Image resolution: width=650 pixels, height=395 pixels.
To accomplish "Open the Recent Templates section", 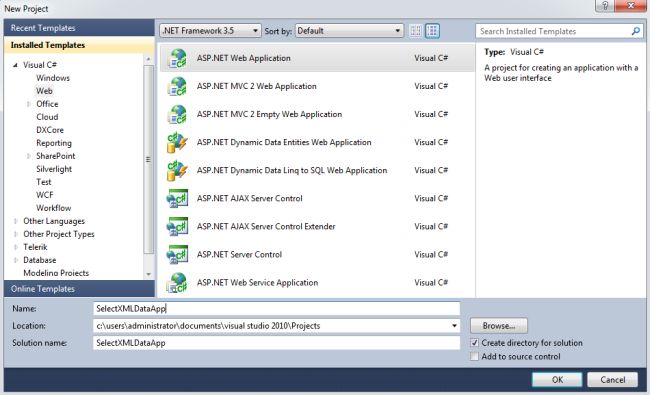I will click(x=79, y=28).
